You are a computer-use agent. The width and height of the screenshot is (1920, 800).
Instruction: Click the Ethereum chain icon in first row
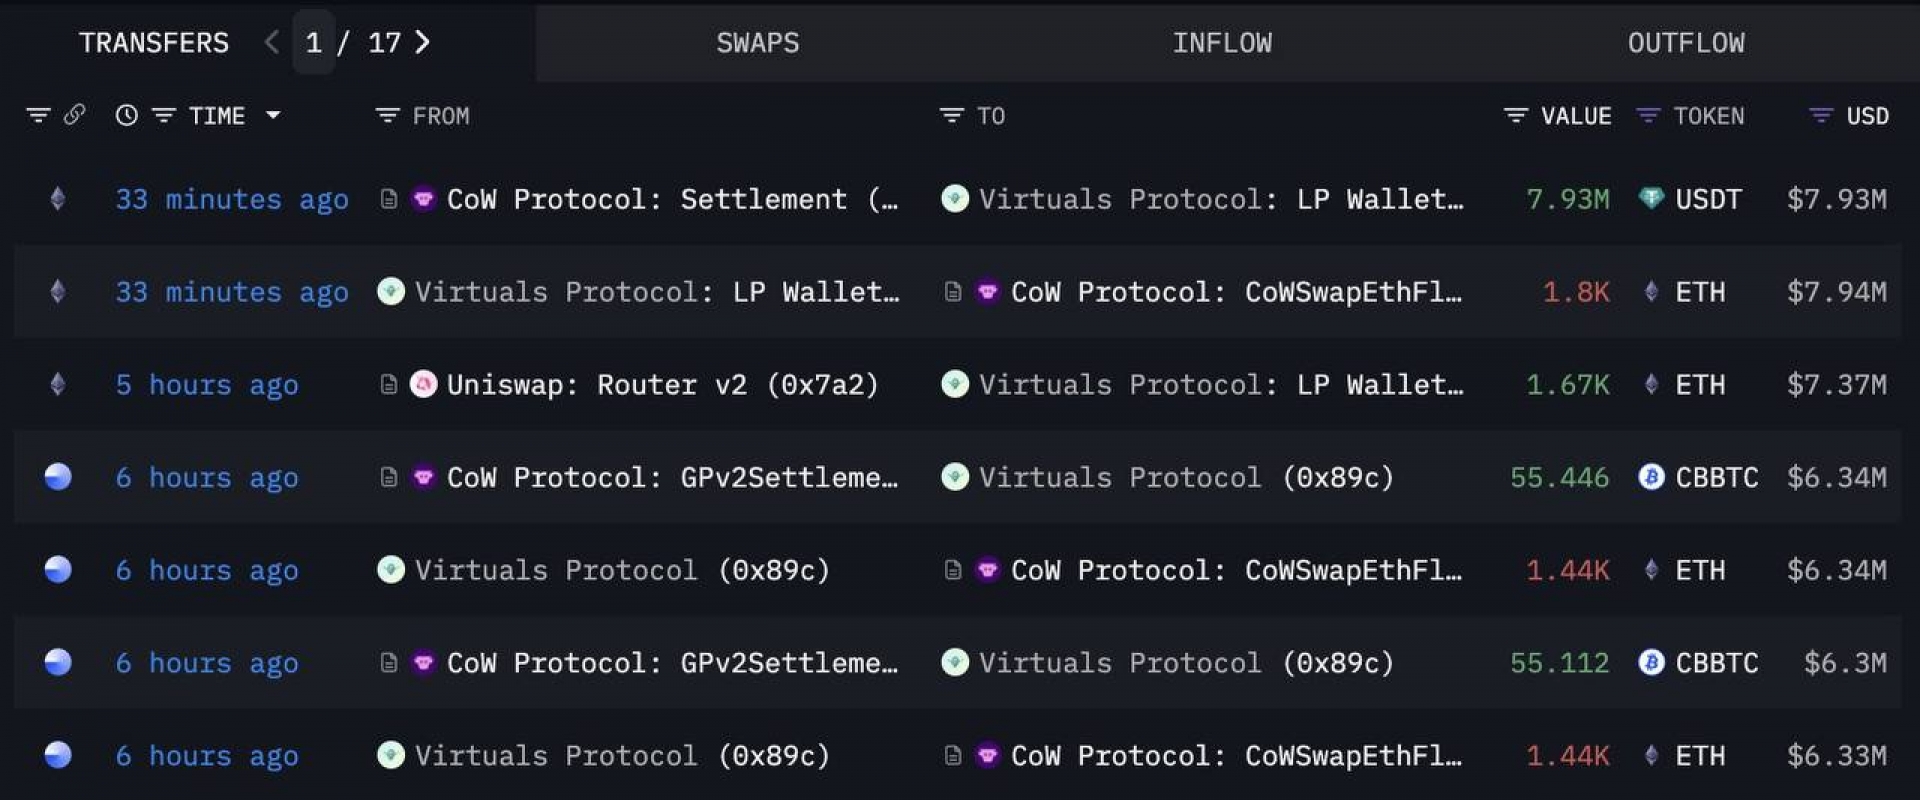point(58,198)
